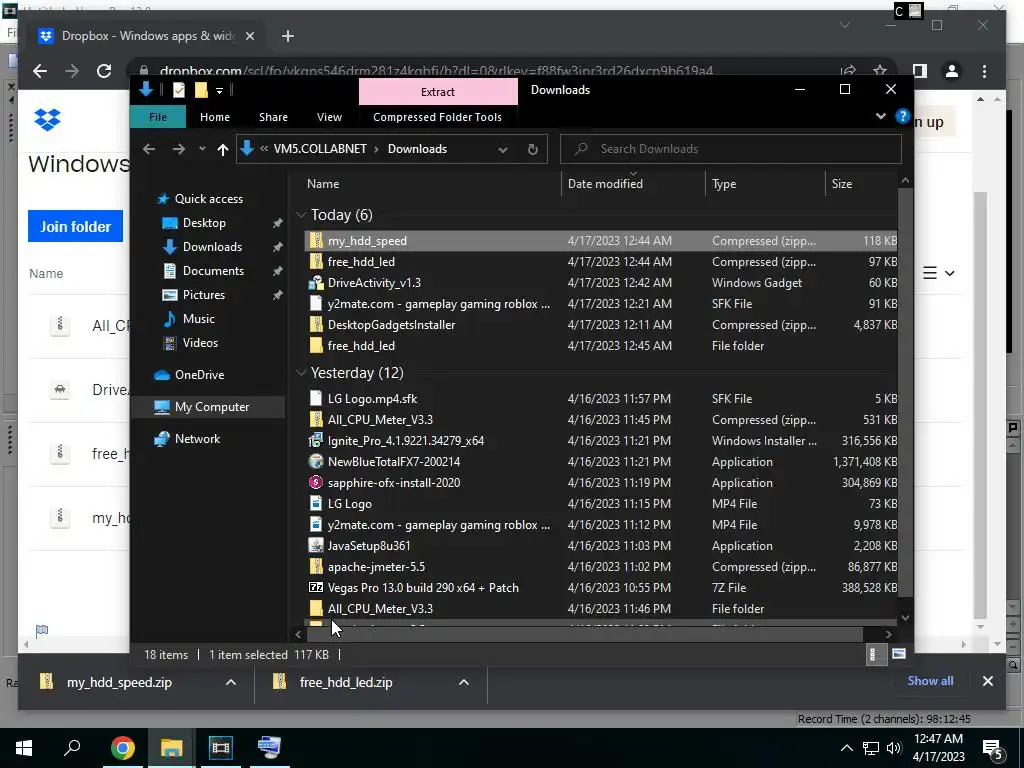The image size is (1024, 768).
Task: Select the Ignite_Pro installer icon
Action: [x=316, y=440]
